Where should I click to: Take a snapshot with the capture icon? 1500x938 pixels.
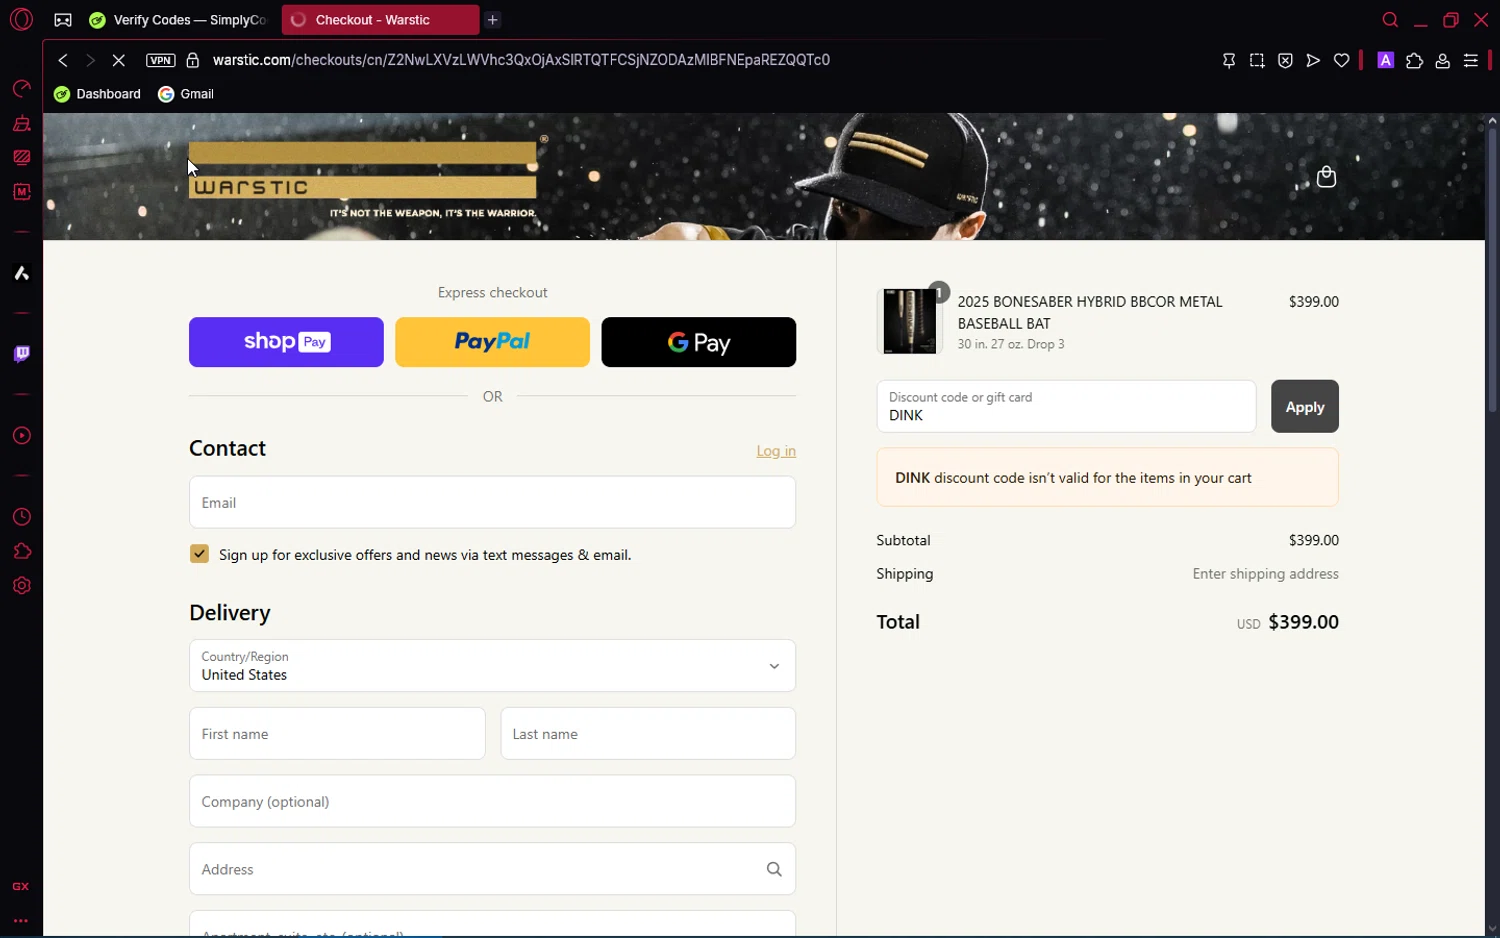point(1257,61)
